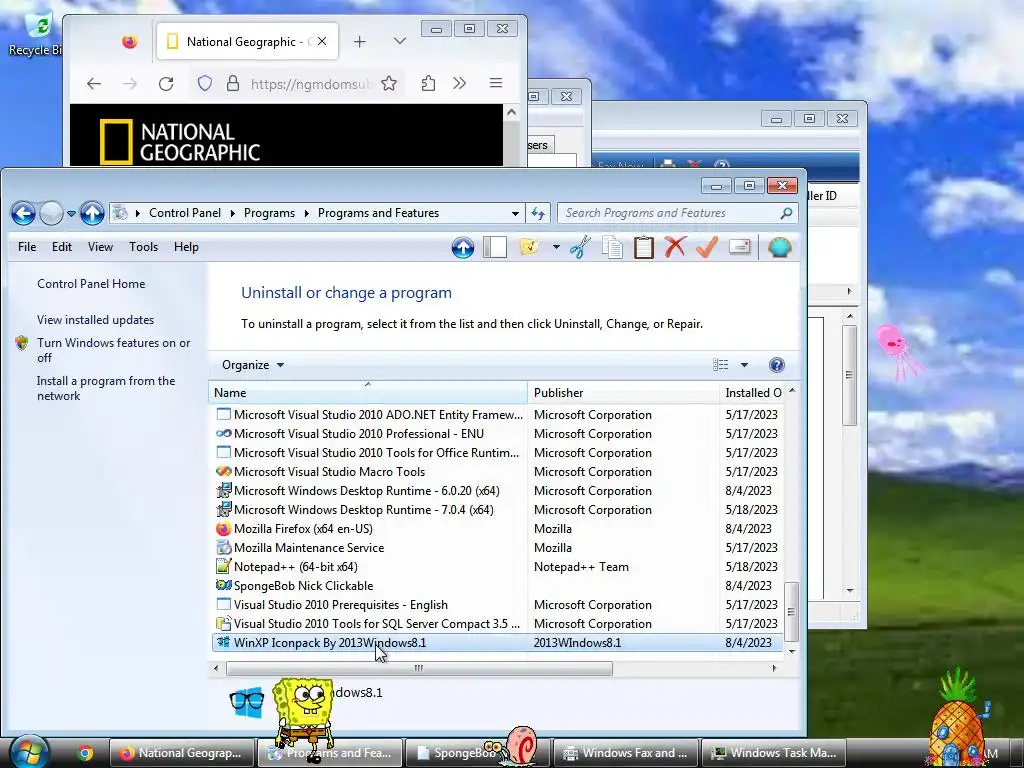The image size is (1024, 768).
Task: Click the Copy toolbar icon
Action: coord(612,248)
